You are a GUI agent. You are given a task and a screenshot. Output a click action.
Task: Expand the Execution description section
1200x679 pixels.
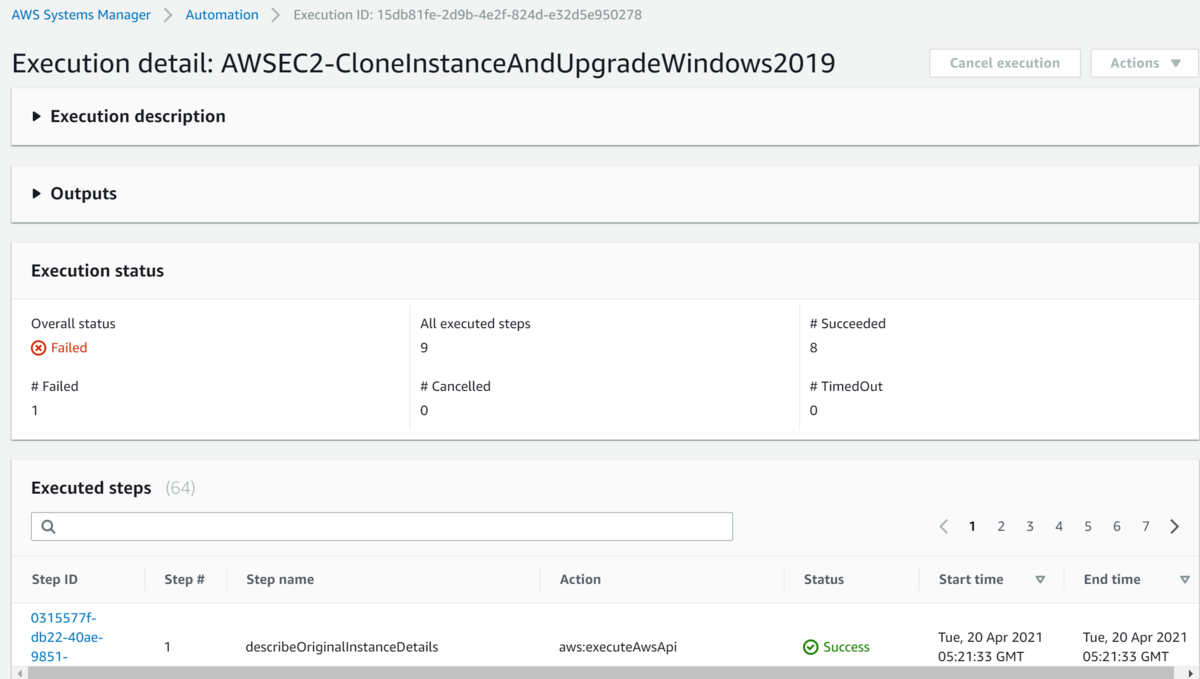[x=129, y=116]
